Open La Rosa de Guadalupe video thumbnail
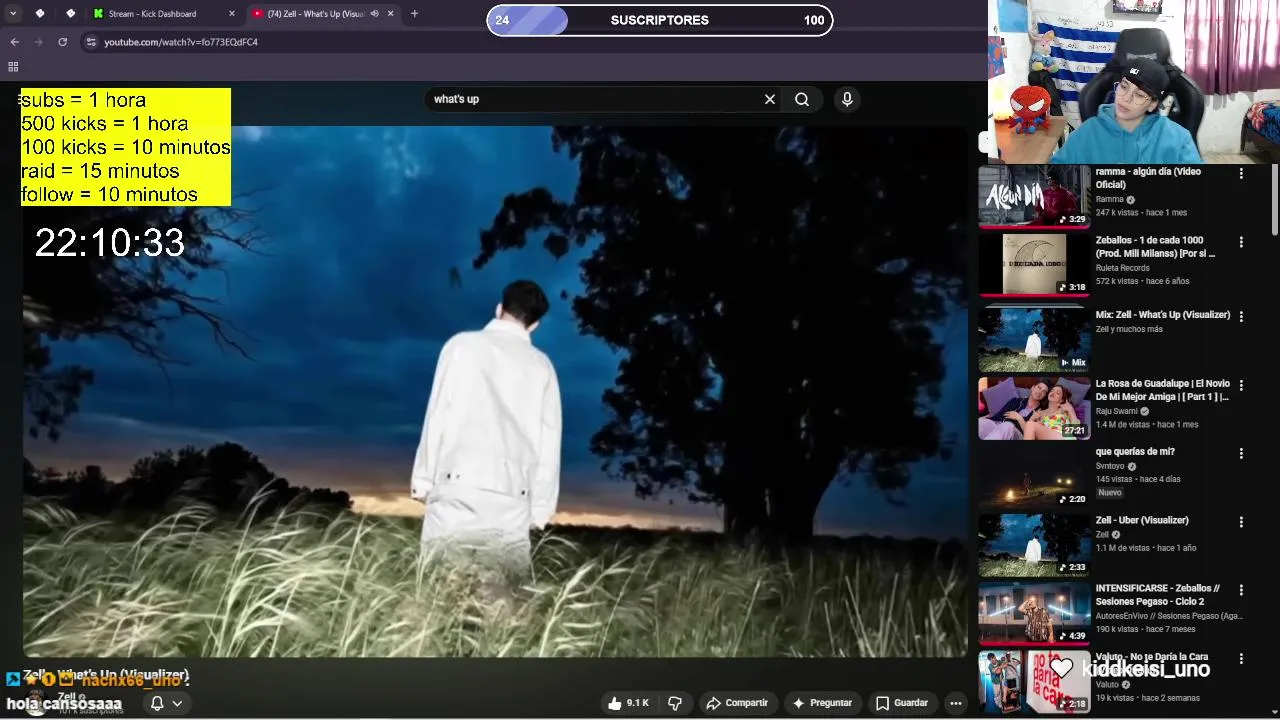The width and height of the screenshot is (1280, 720). pos(1034,408)
